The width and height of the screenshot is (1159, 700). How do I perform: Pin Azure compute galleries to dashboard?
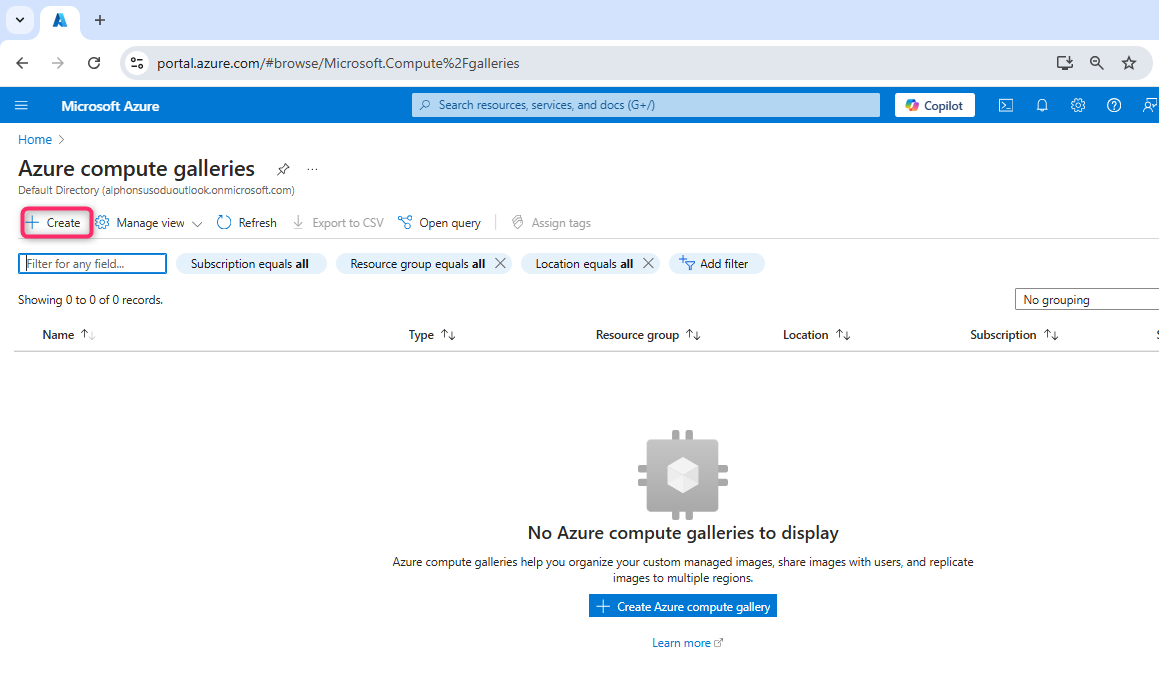(x=283, y=169)
